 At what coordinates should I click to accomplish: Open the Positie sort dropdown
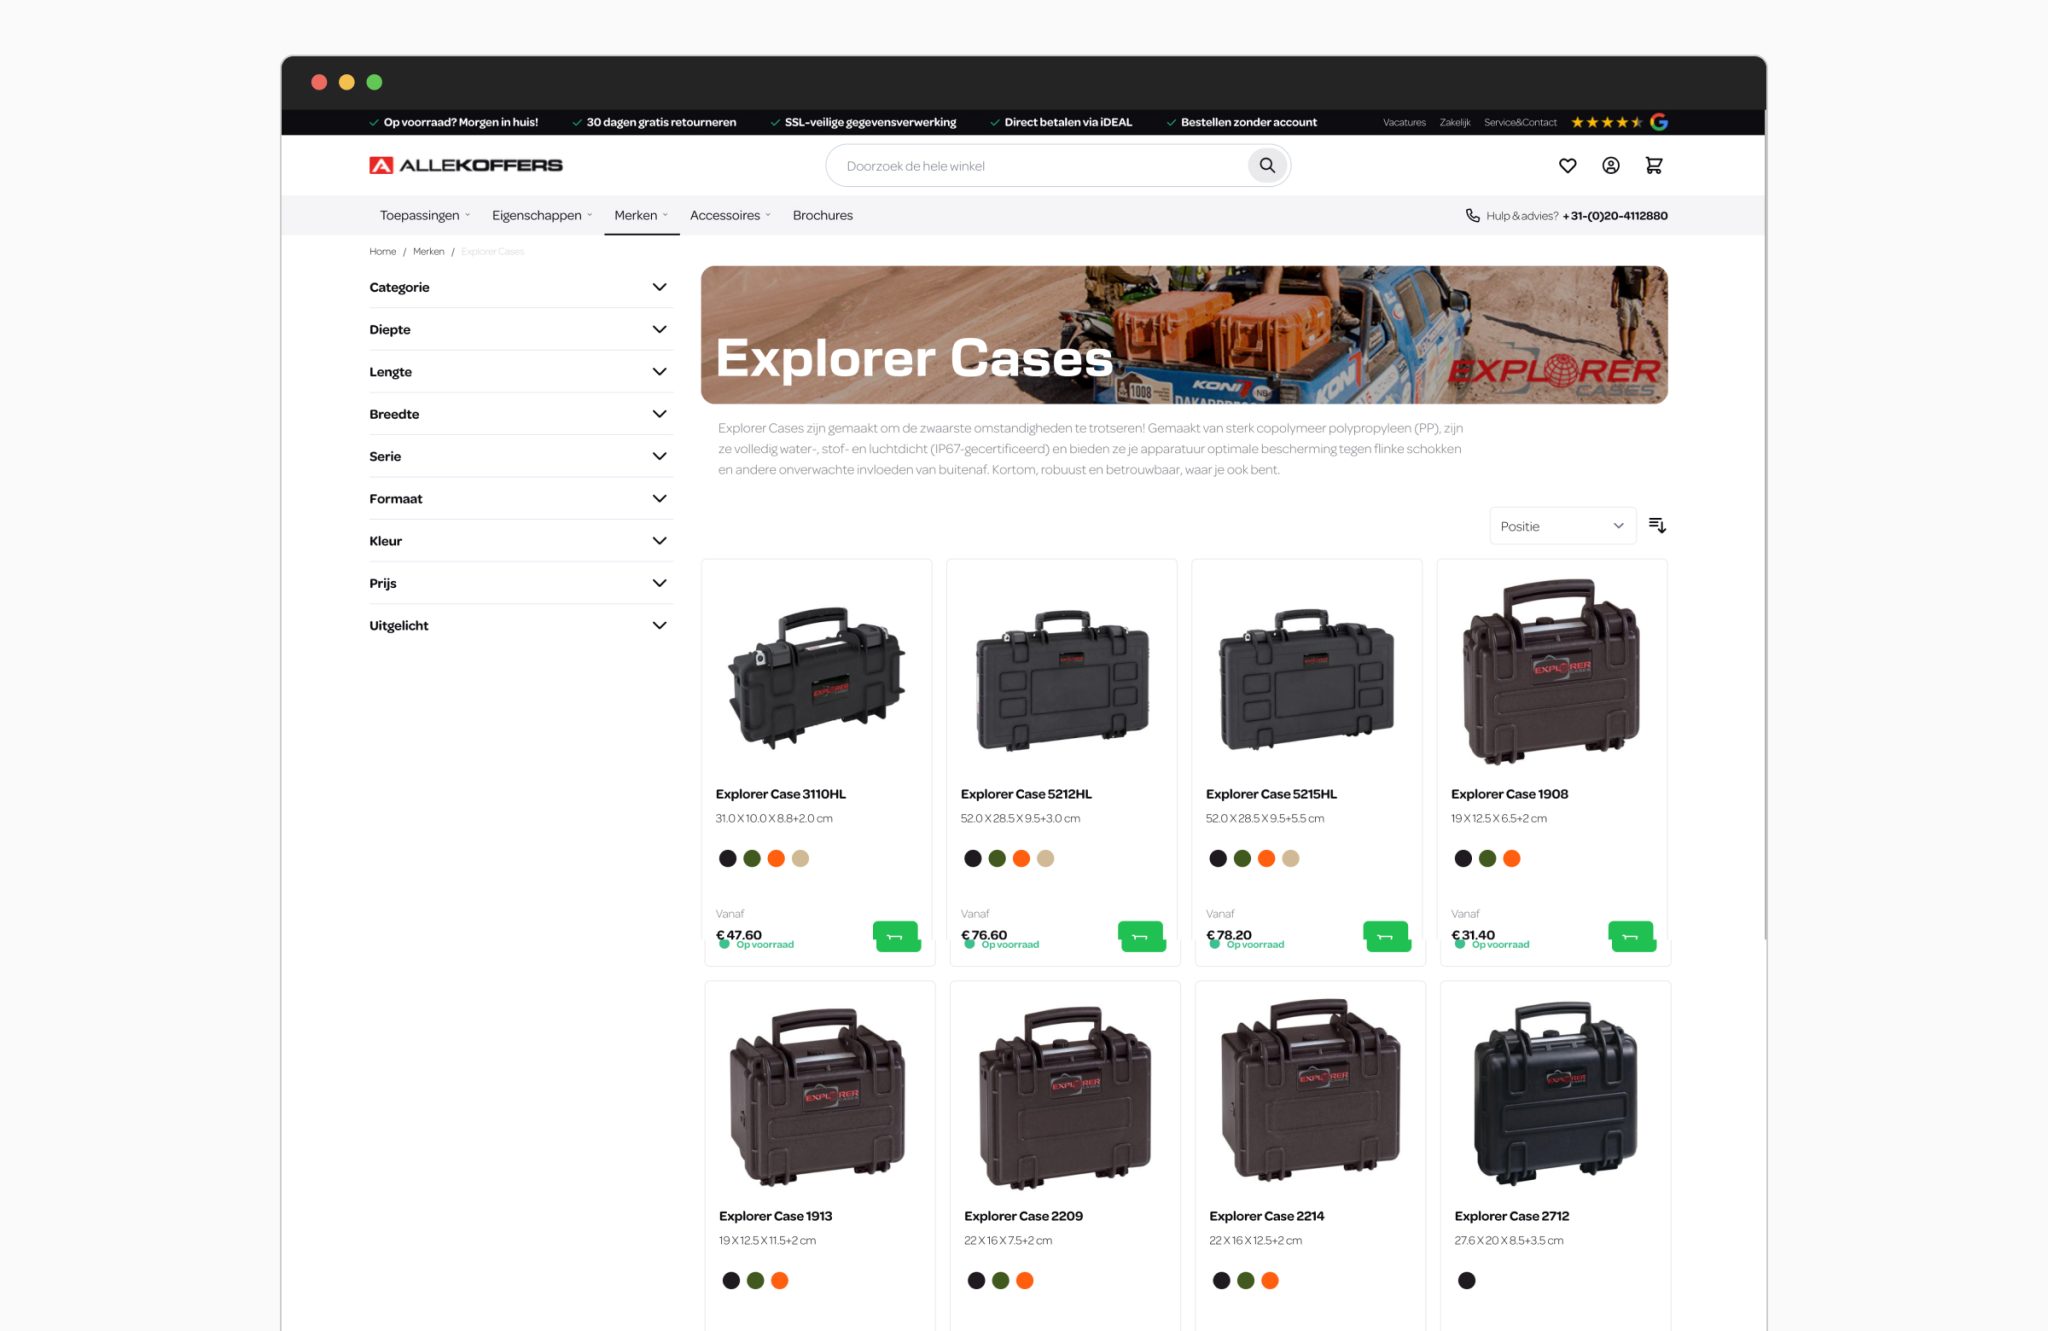1562,526
